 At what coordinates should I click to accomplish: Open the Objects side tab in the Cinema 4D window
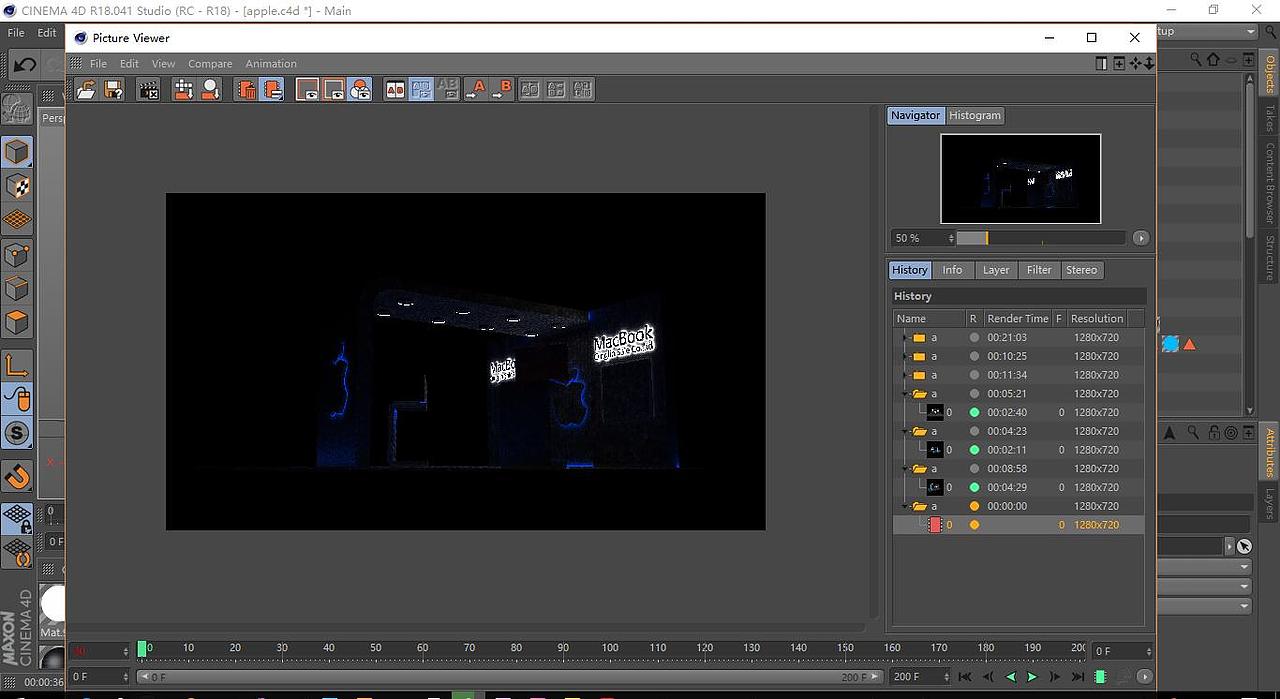click(x=1270, y=74)
